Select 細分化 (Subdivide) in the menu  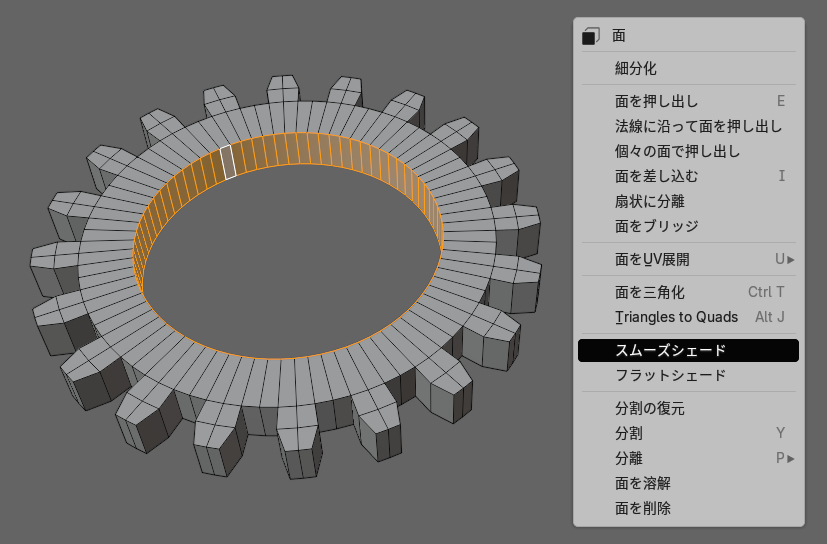[688, 68]
